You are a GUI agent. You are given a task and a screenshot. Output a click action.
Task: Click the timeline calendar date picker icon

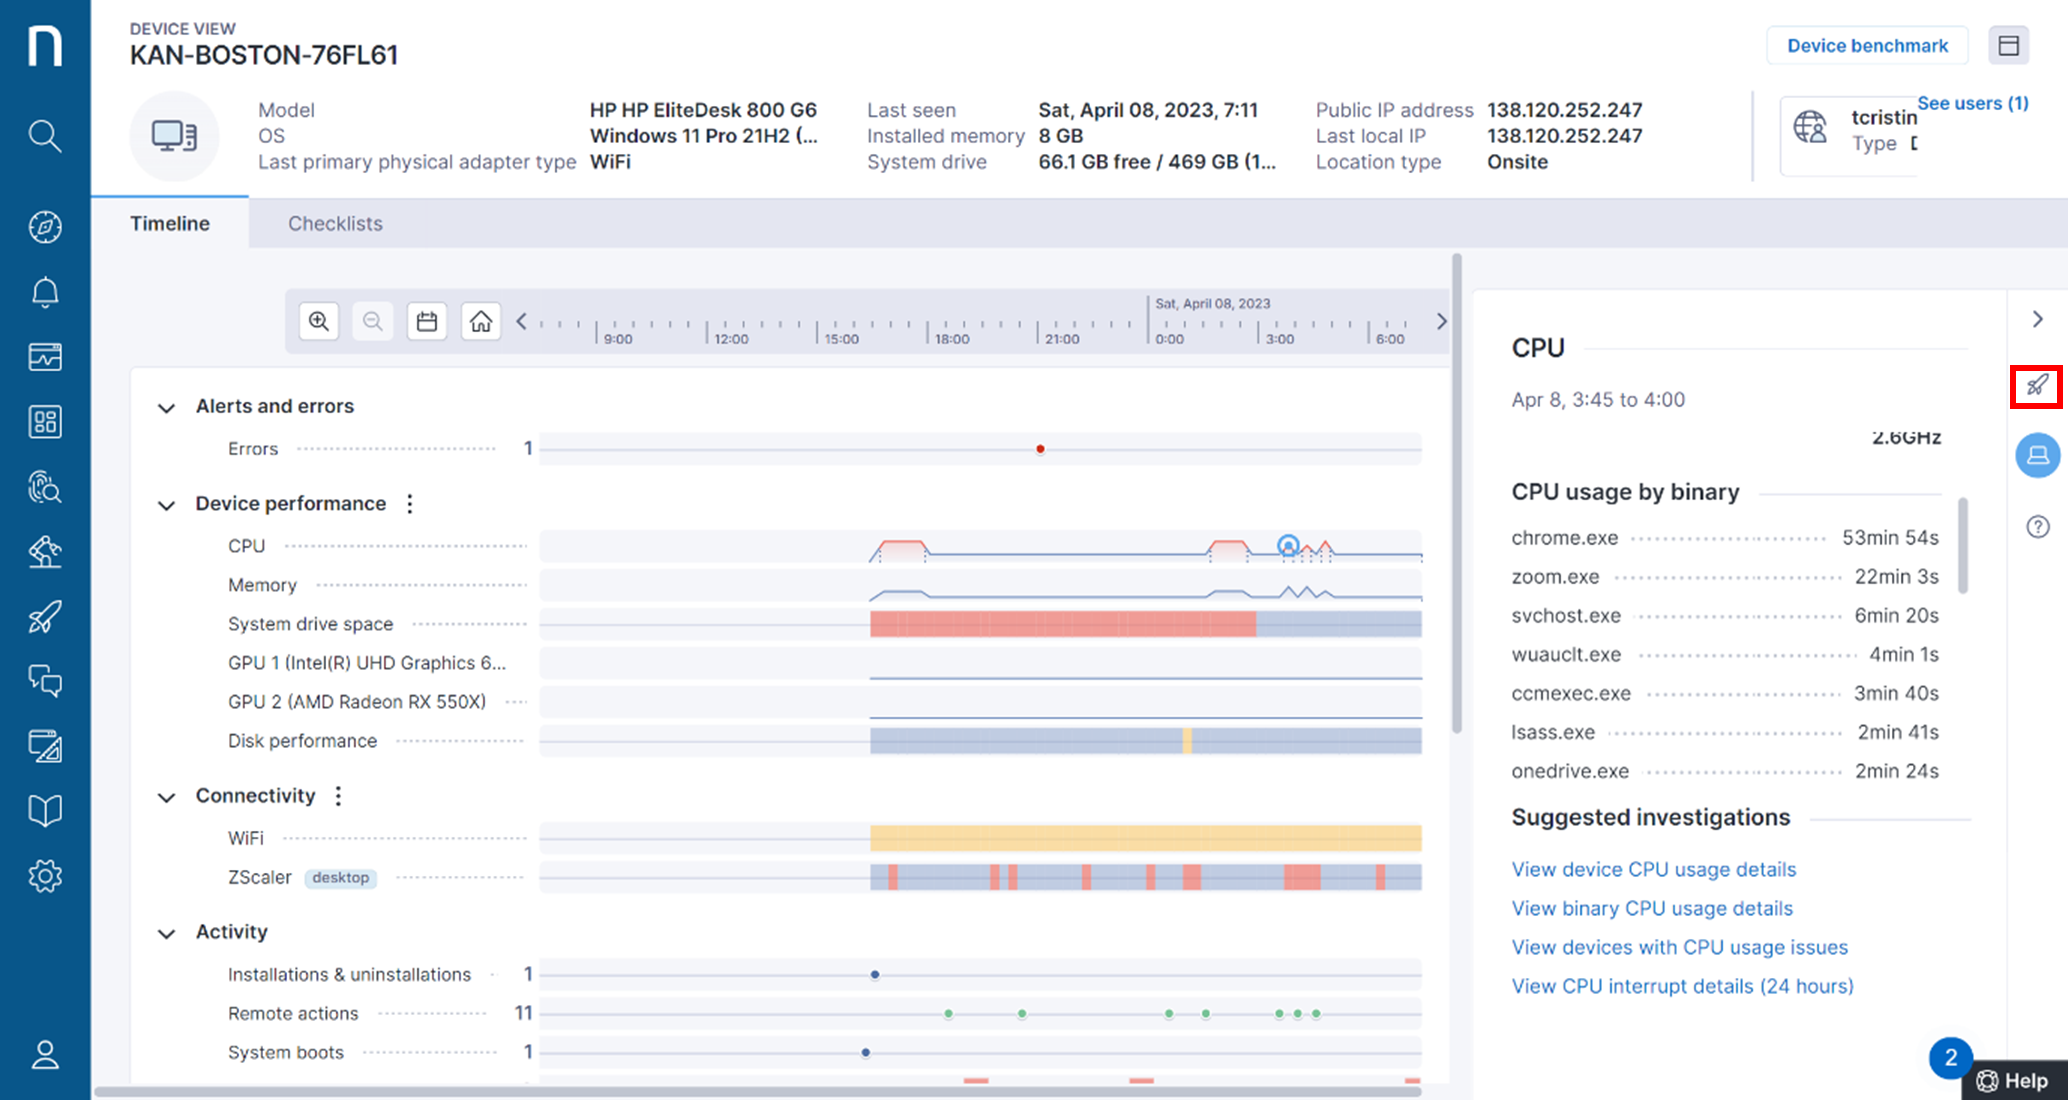point(427,321)
